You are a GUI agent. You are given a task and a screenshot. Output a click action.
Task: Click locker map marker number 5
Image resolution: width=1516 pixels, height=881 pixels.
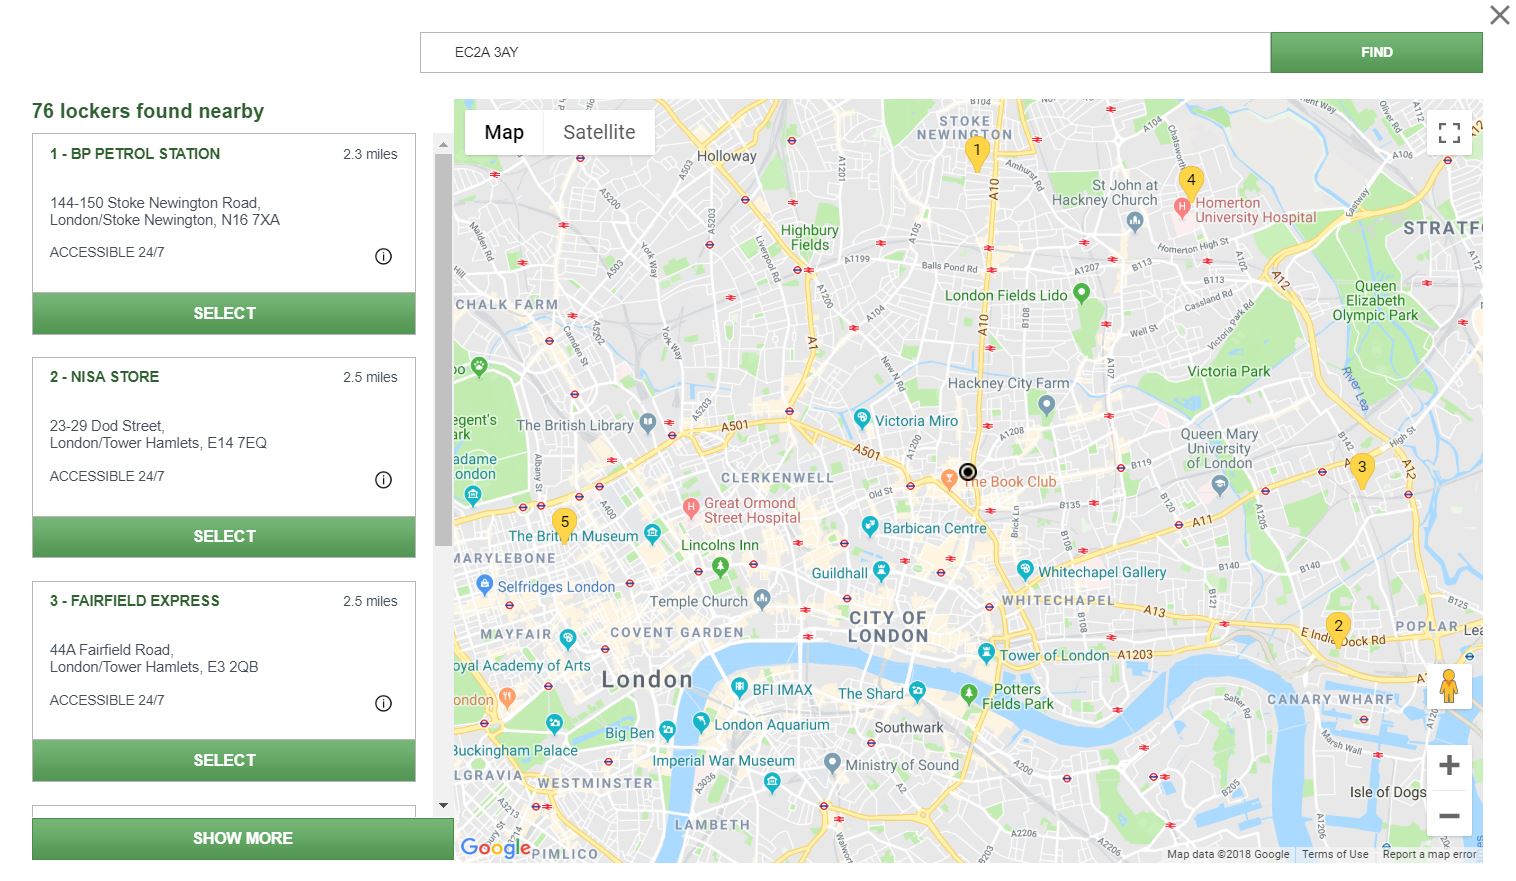[564, 524]
